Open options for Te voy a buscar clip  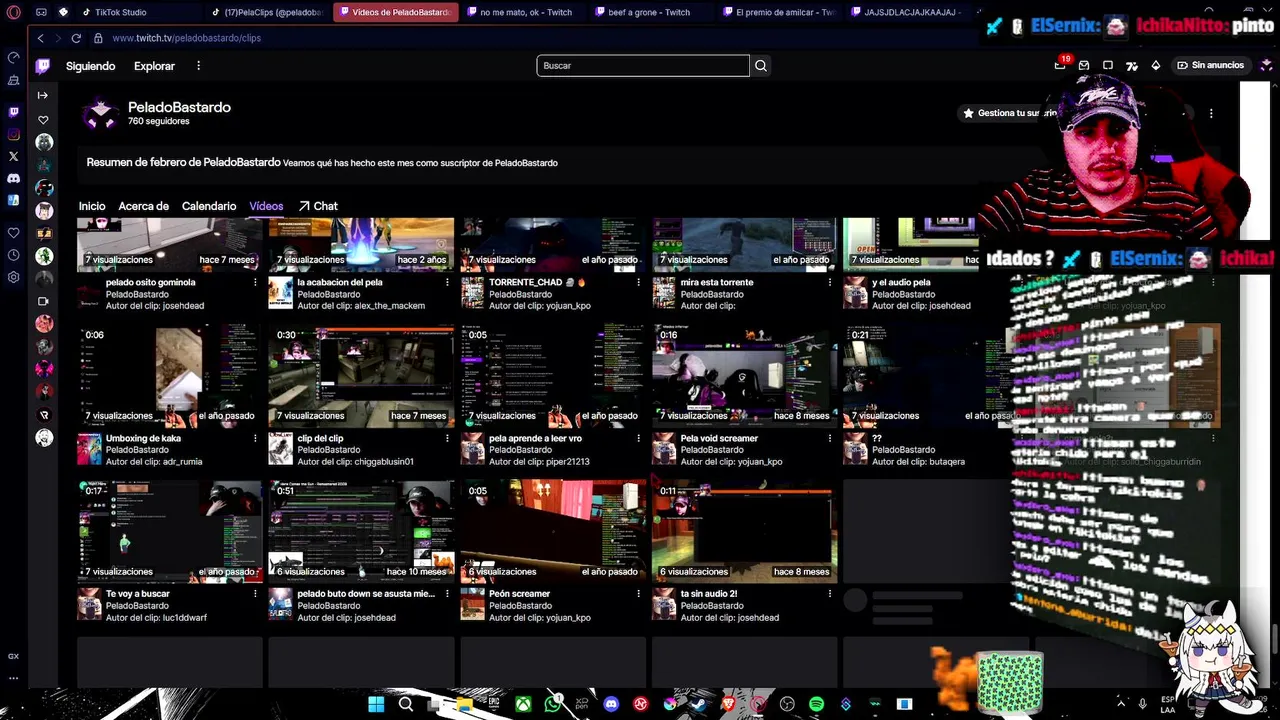(255, 594)
